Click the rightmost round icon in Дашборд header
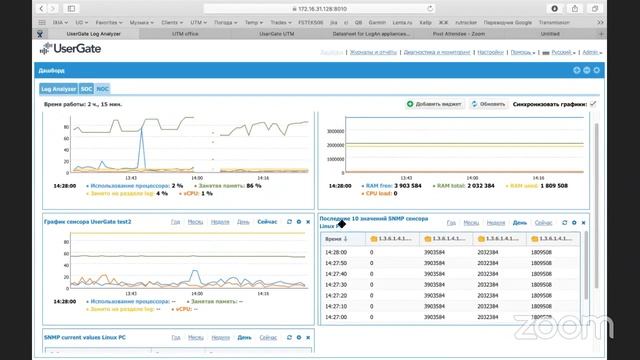This screenshot has height=360, width=640. pyautogui.click(x=596, y=70)
